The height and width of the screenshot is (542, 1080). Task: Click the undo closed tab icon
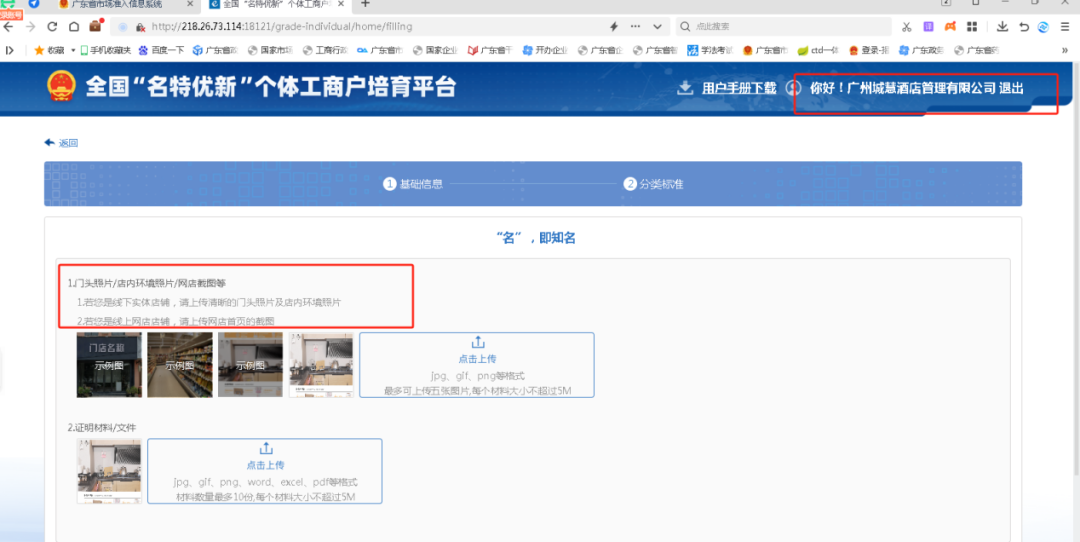pyautogui.click(x=1024, y=26)
